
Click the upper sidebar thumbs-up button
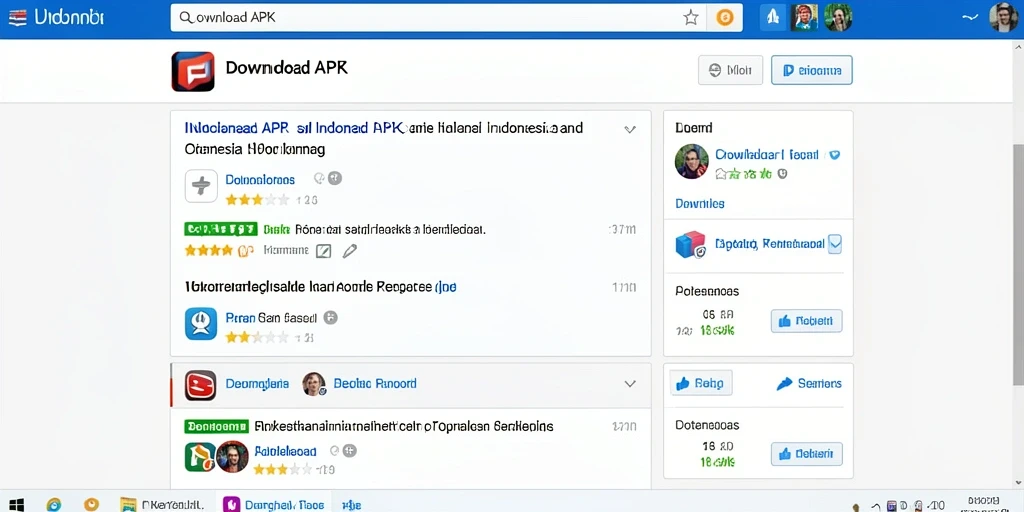[807, 321]
